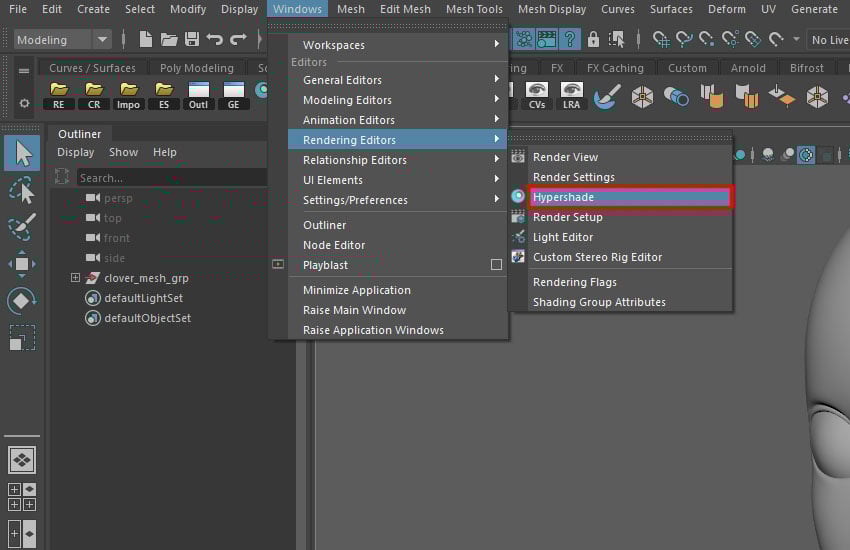Click the Outliner search field
The image size is (850, 550).
[x=170, y=178]
